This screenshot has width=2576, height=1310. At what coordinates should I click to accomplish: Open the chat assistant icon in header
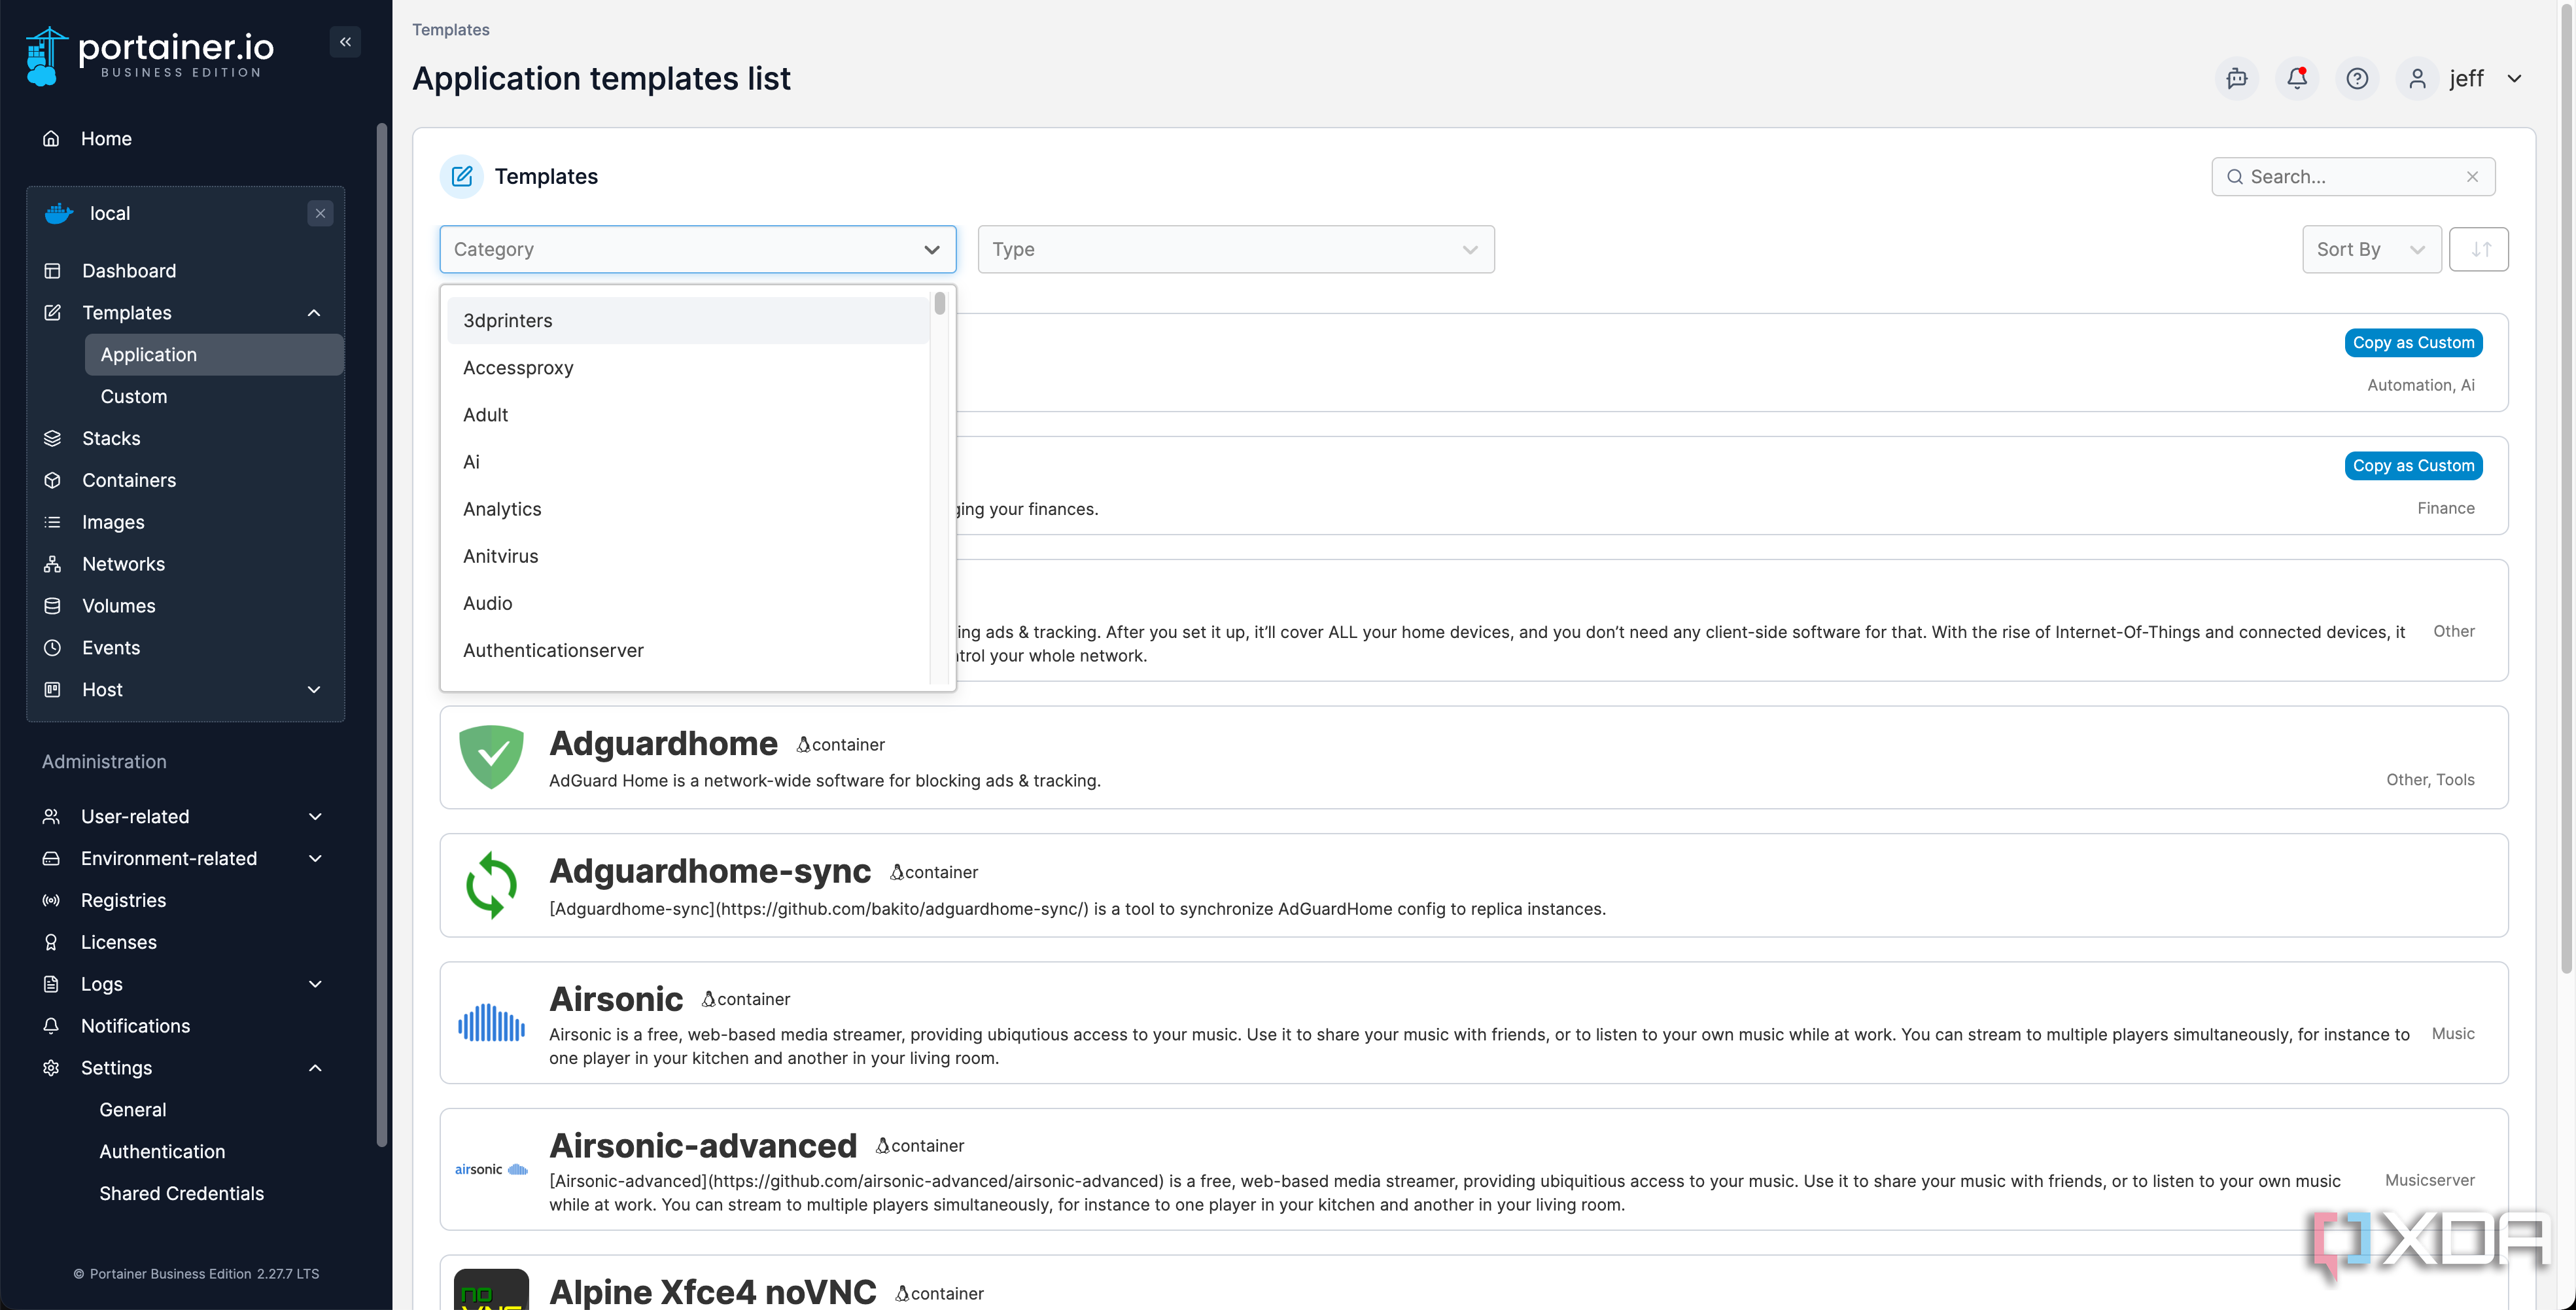(x=2237, y=78)
